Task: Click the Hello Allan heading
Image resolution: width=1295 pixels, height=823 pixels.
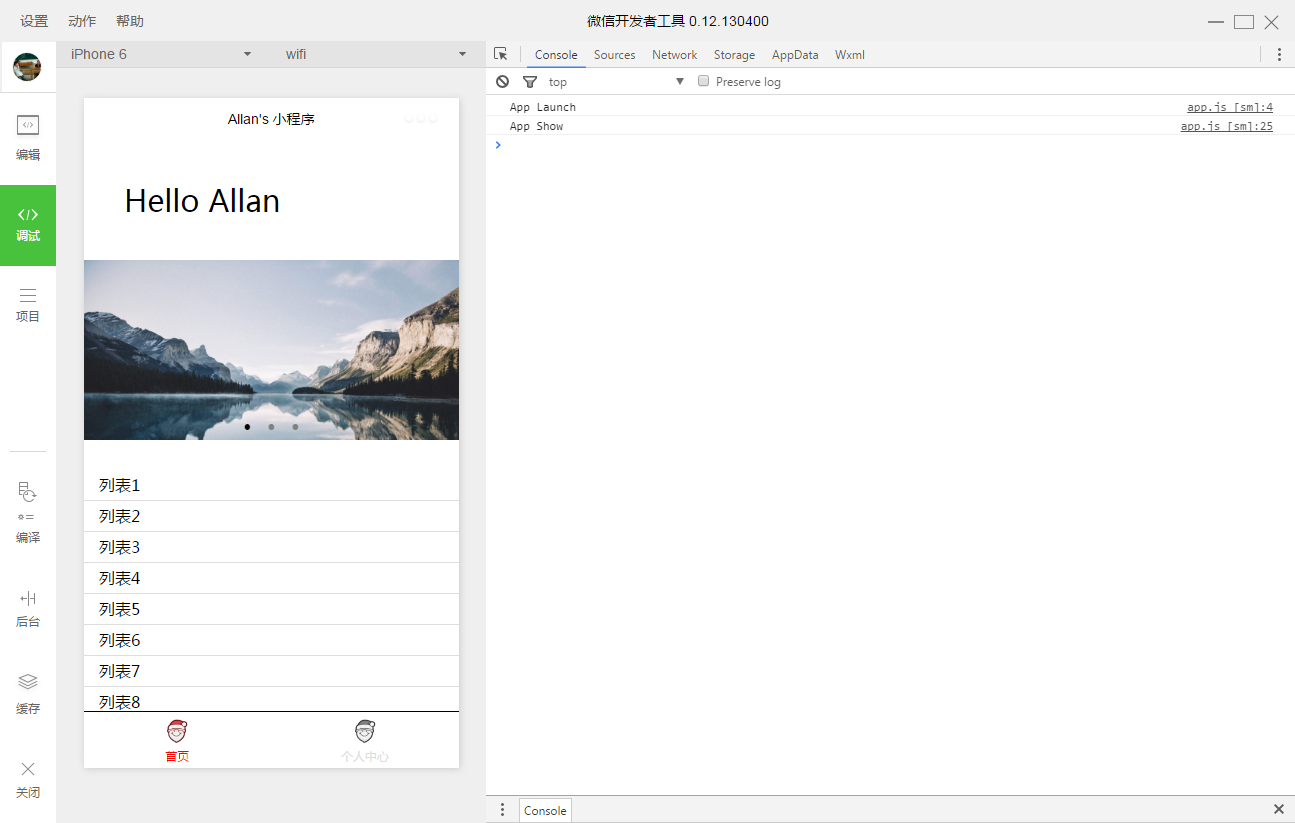Action: 202,201
